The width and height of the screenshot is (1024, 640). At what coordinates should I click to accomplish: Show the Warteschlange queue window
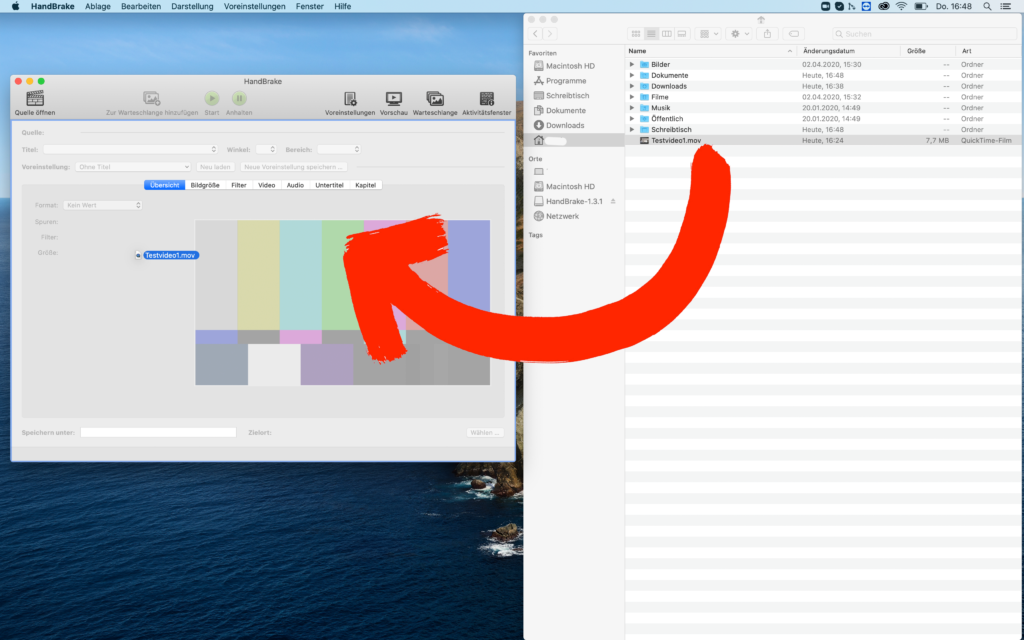point(435,99)
